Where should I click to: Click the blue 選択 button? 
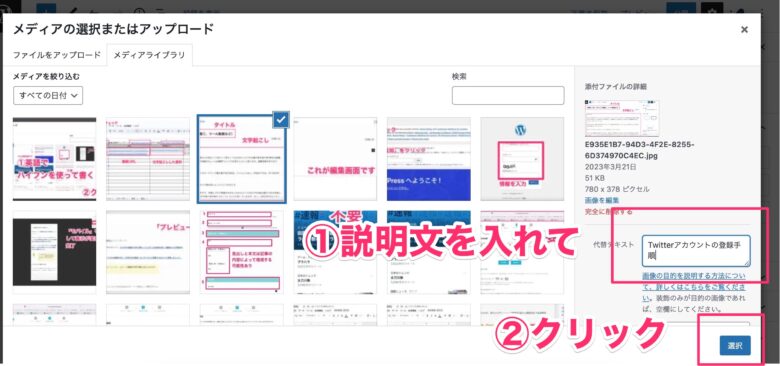point(735,346)
